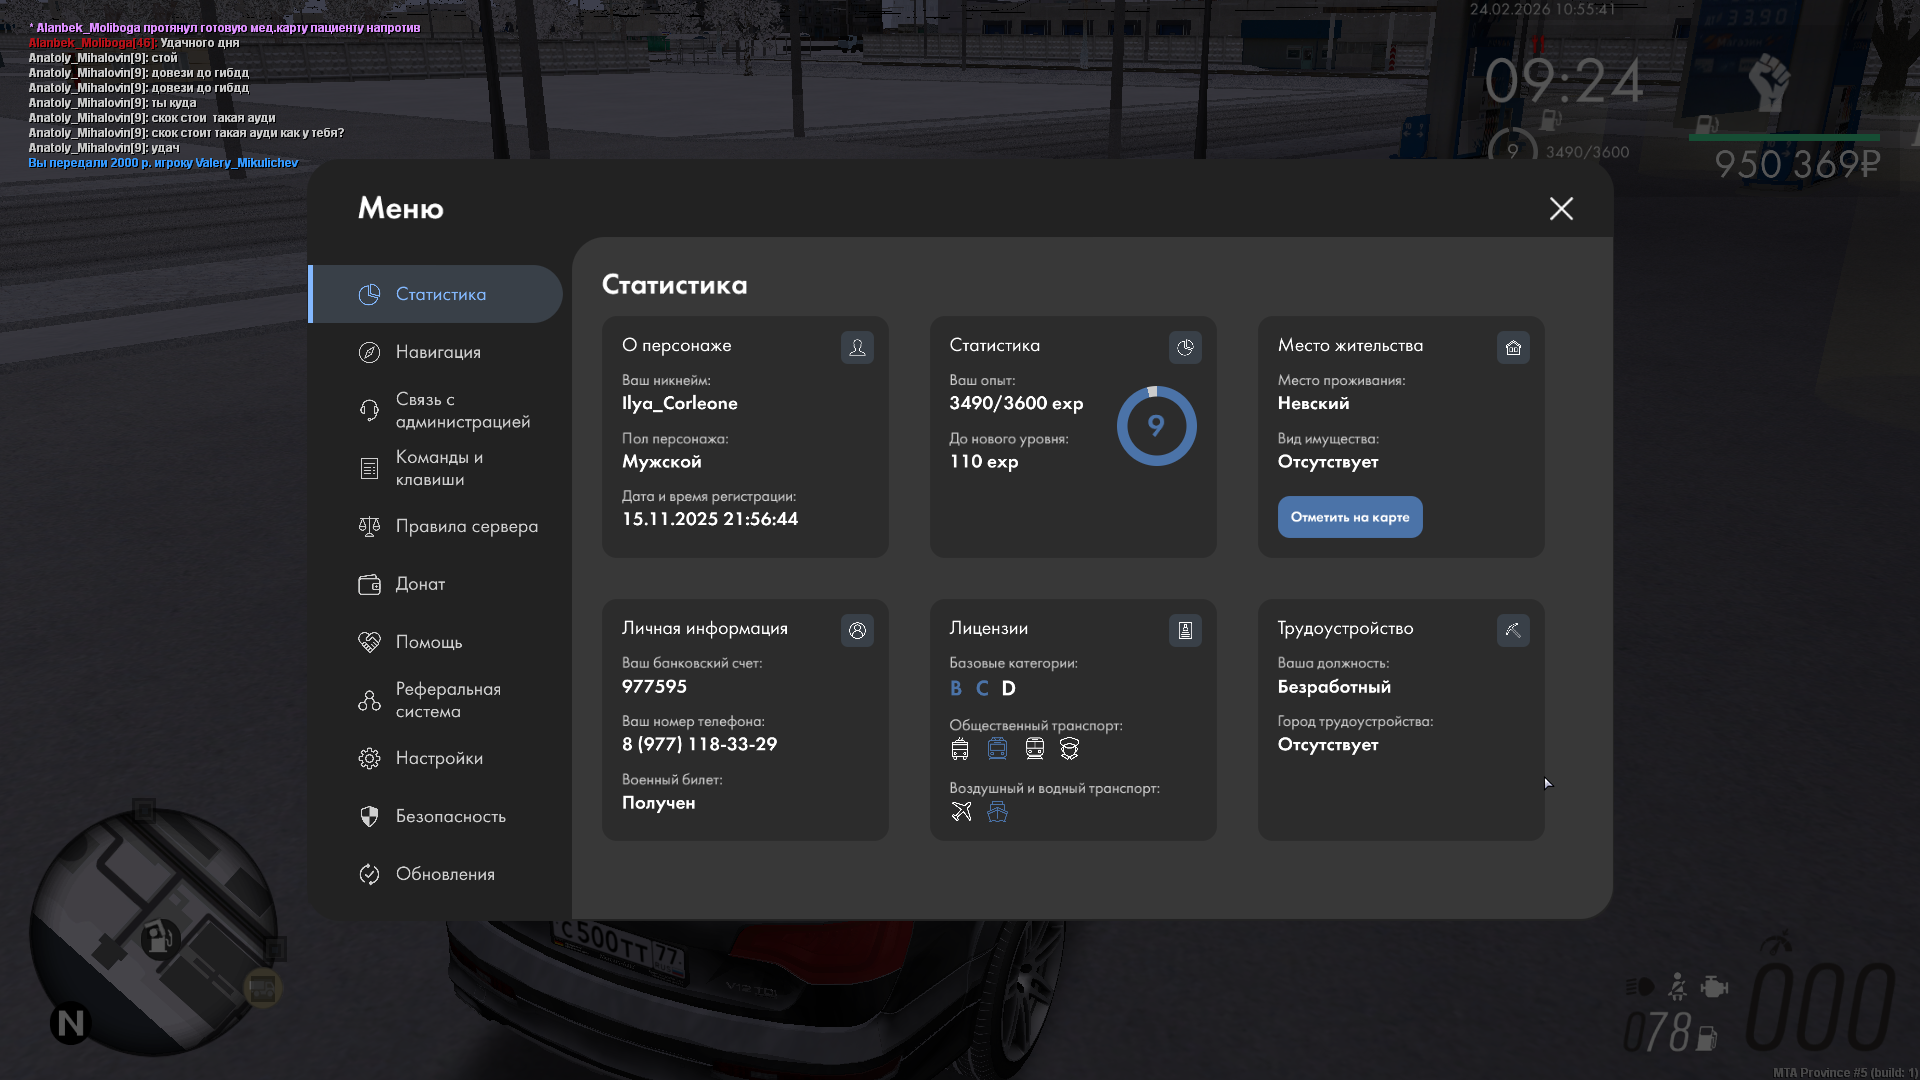The width and height of the screenshot is (1920, 1080).
Task: Click the house icon in Место жительства card
Action: 1513,347
